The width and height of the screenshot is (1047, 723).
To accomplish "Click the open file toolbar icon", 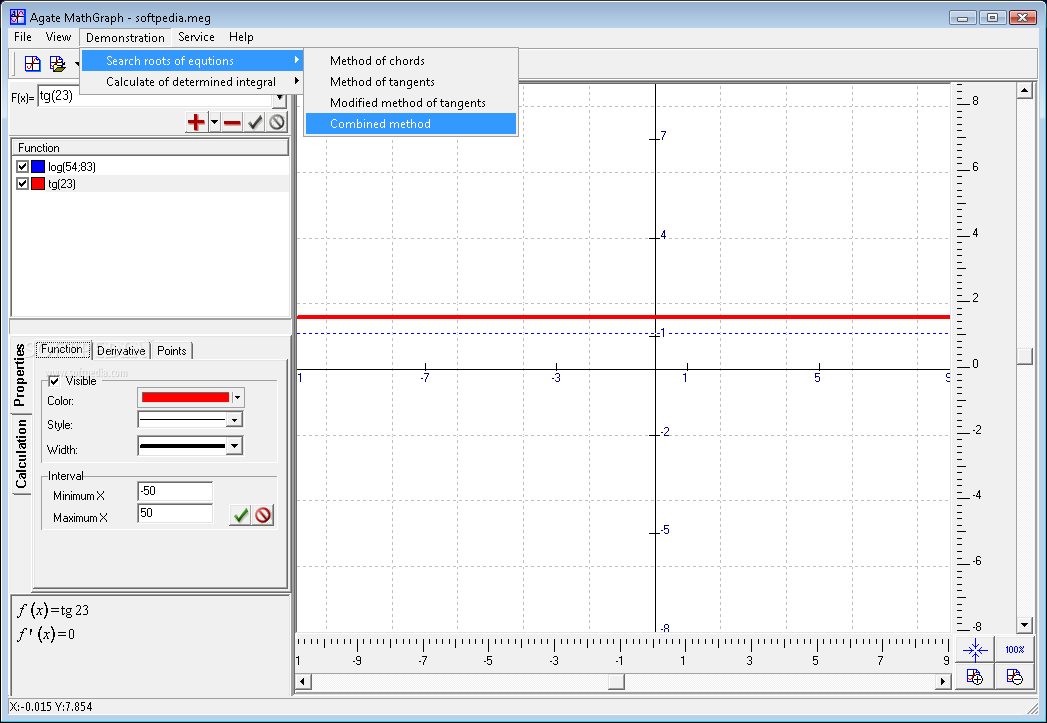I will [x=58, y=64].
